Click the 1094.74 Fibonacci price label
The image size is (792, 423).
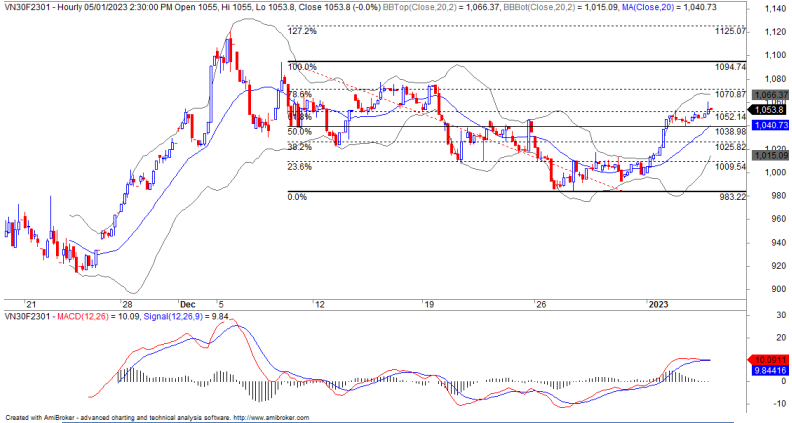tap(732, 67)
